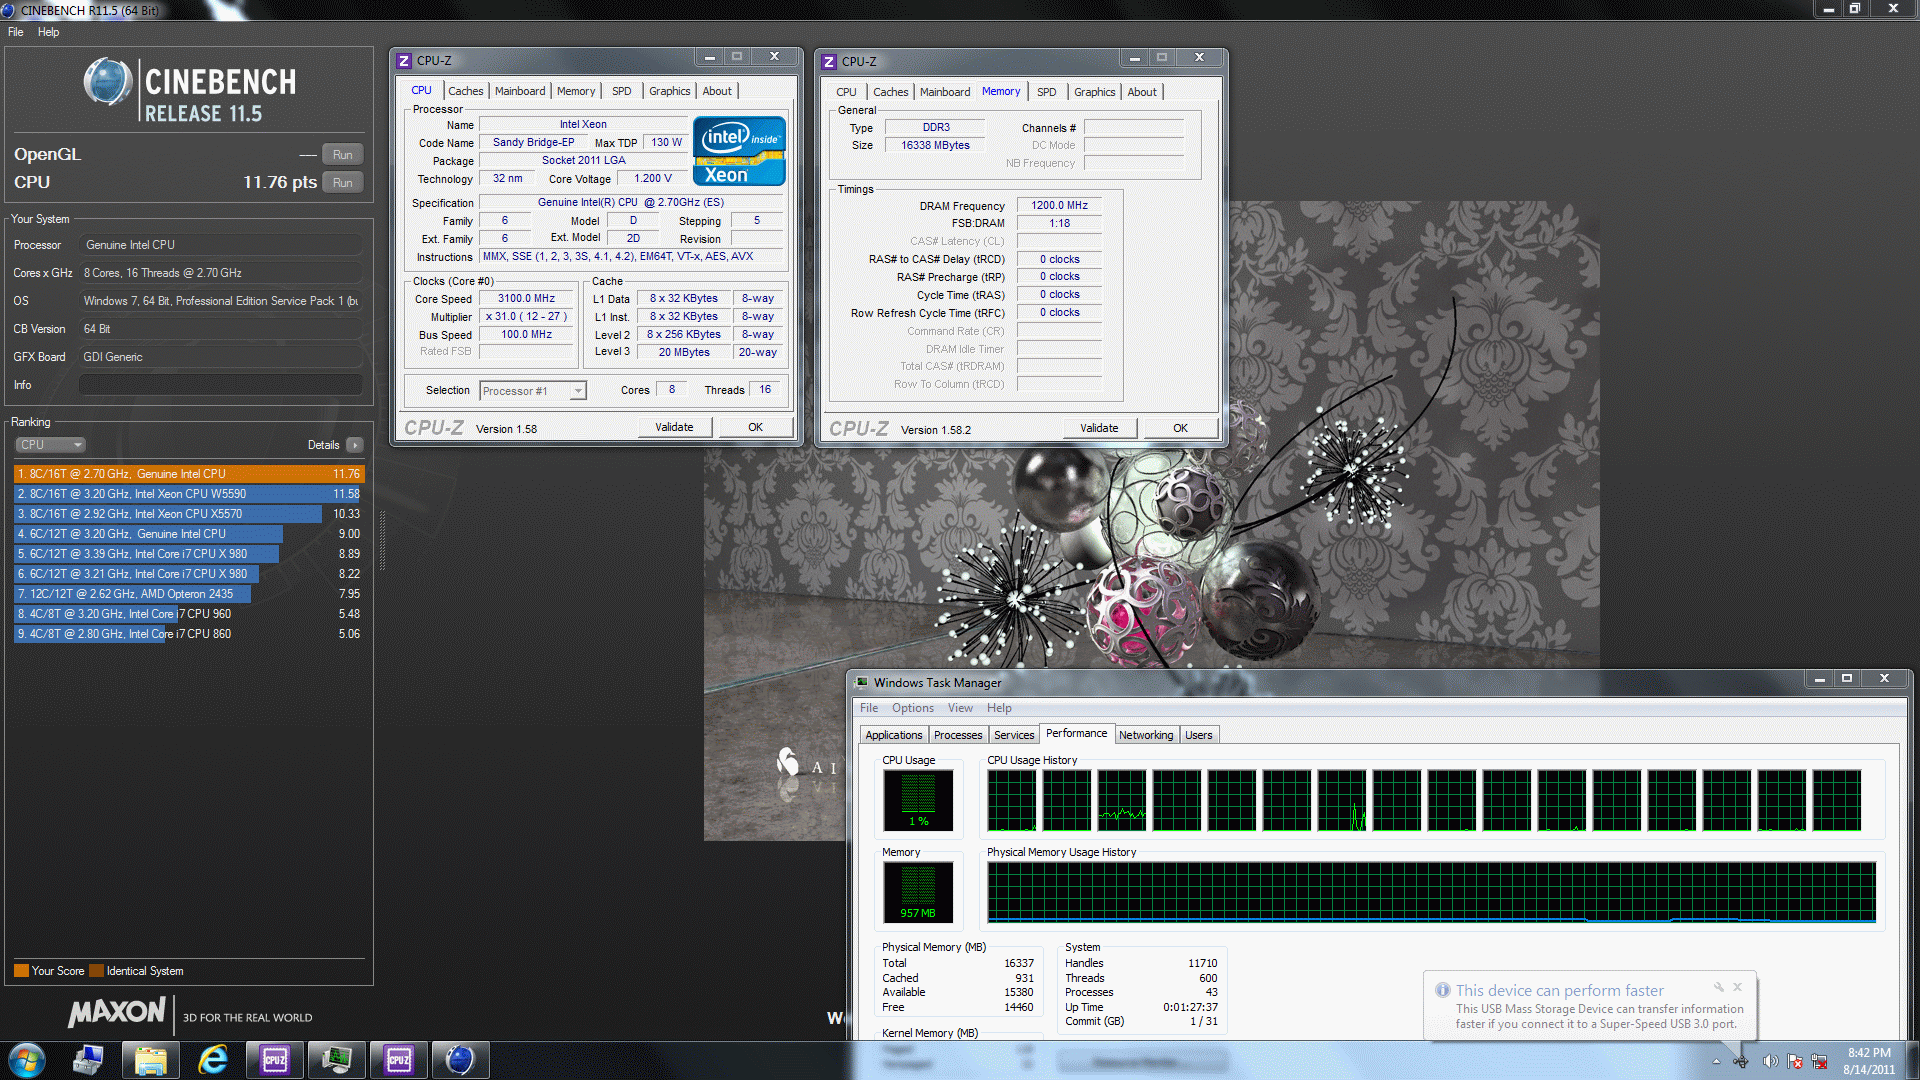The image size is (1920, 1080).
Task: Select ranking row Intel Core i7 CPU 960
Action: point(188,614)
